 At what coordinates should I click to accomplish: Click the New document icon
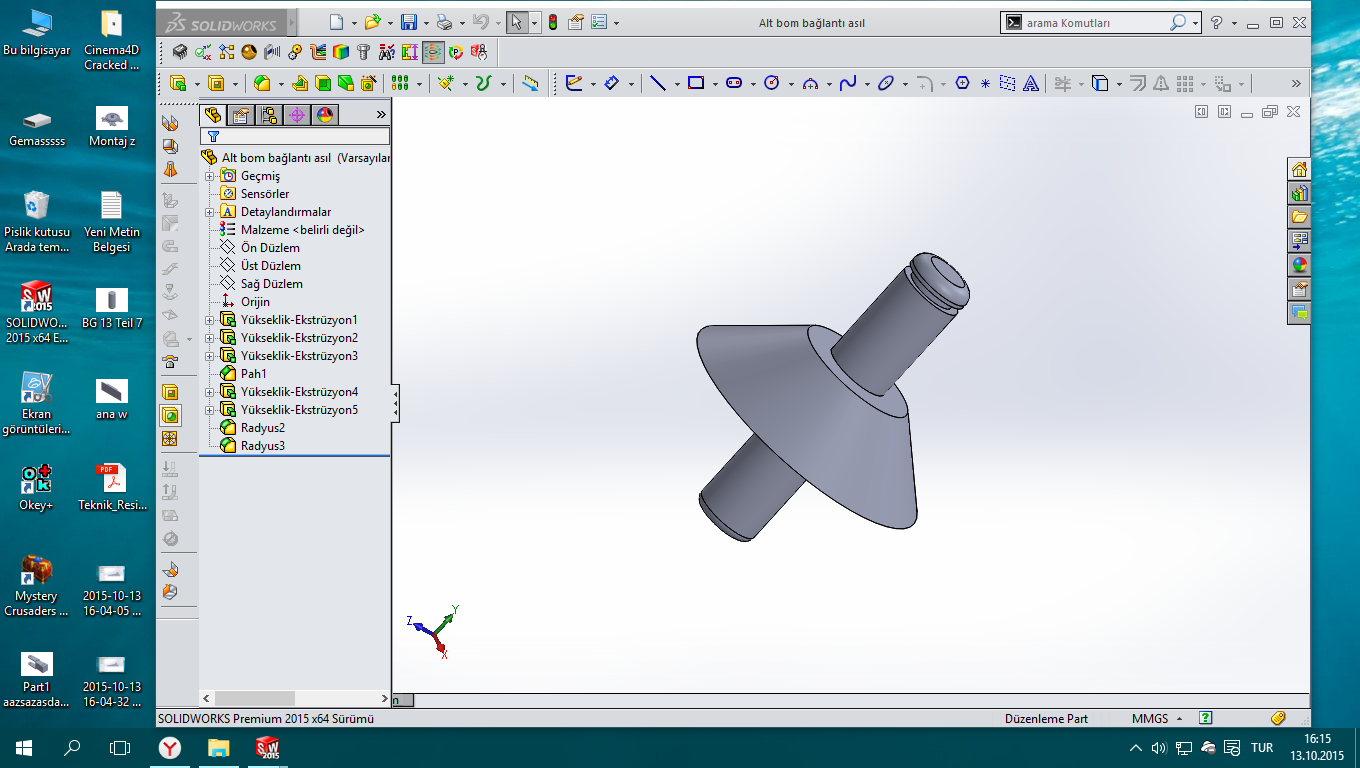(336, 22)
